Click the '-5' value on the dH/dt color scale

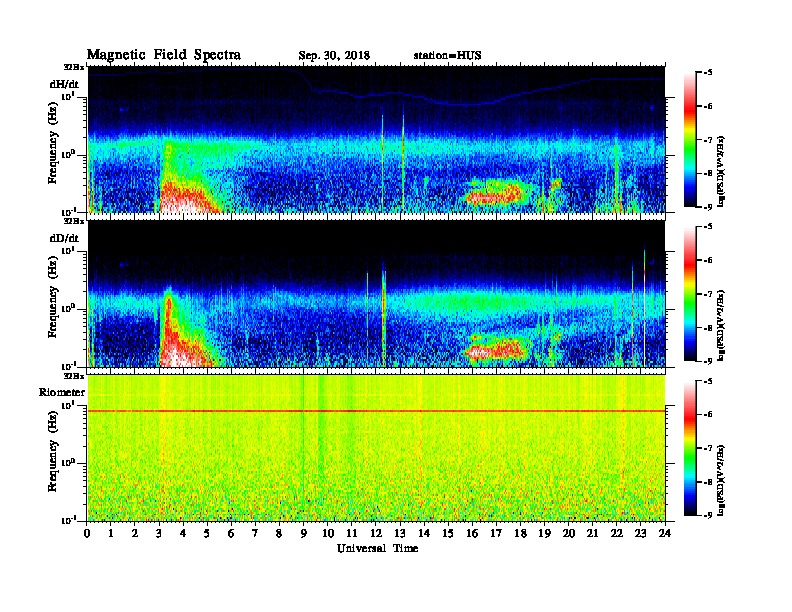coord(706,73)
